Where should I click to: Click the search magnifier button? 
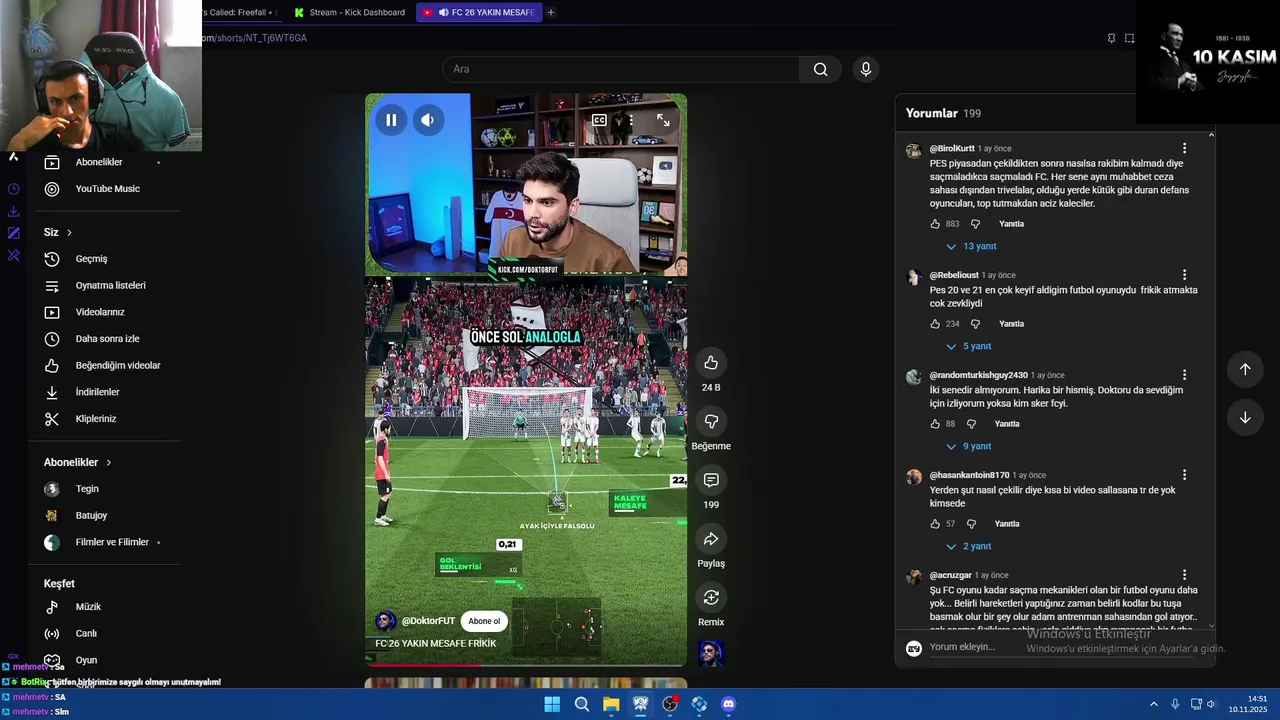[x=820, y=69]
